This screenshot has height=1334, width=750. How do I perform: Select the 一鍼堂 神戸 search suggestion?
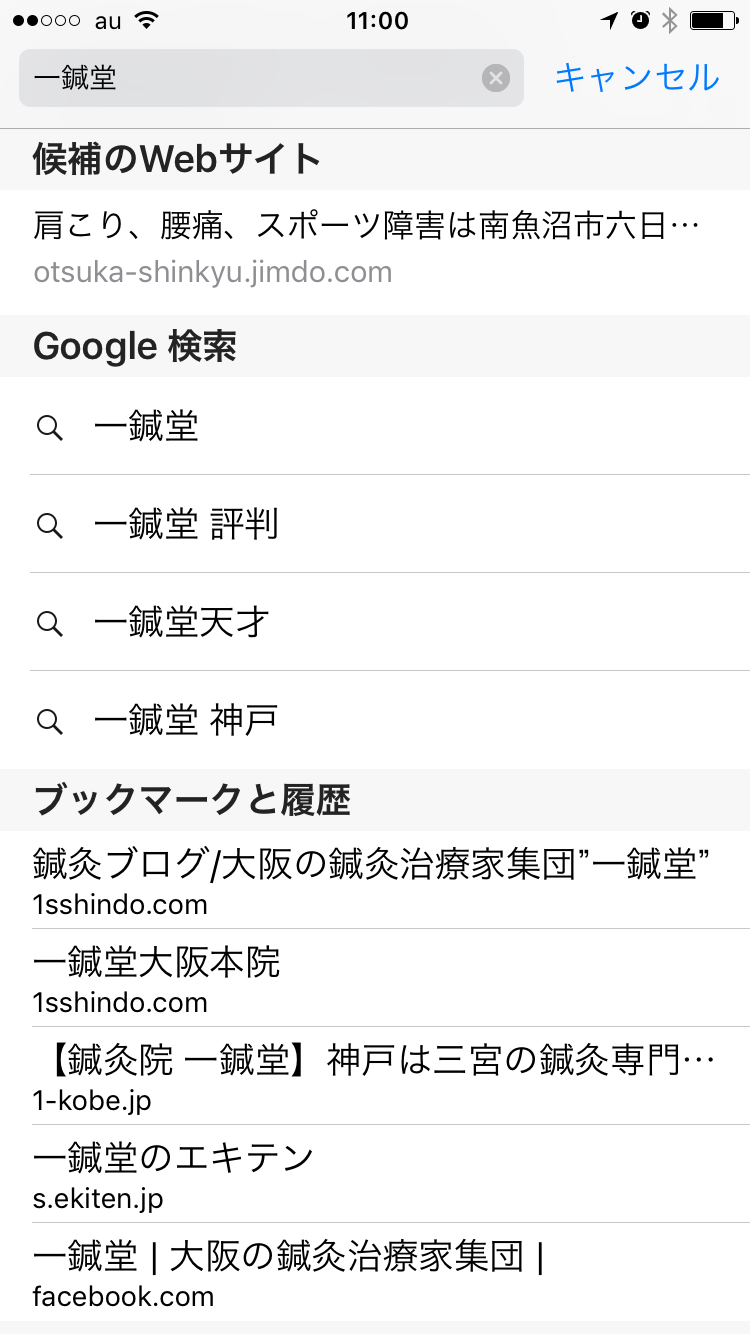186,720
